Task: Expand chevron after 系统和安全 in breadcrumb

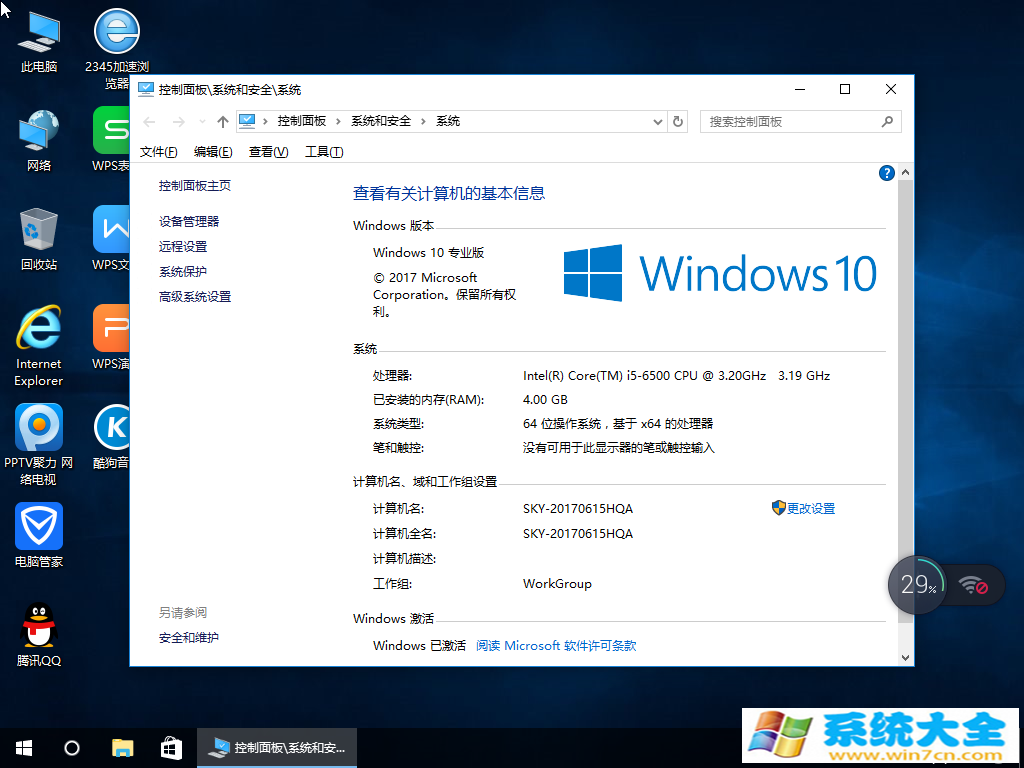Action: [x=423, y=121]
